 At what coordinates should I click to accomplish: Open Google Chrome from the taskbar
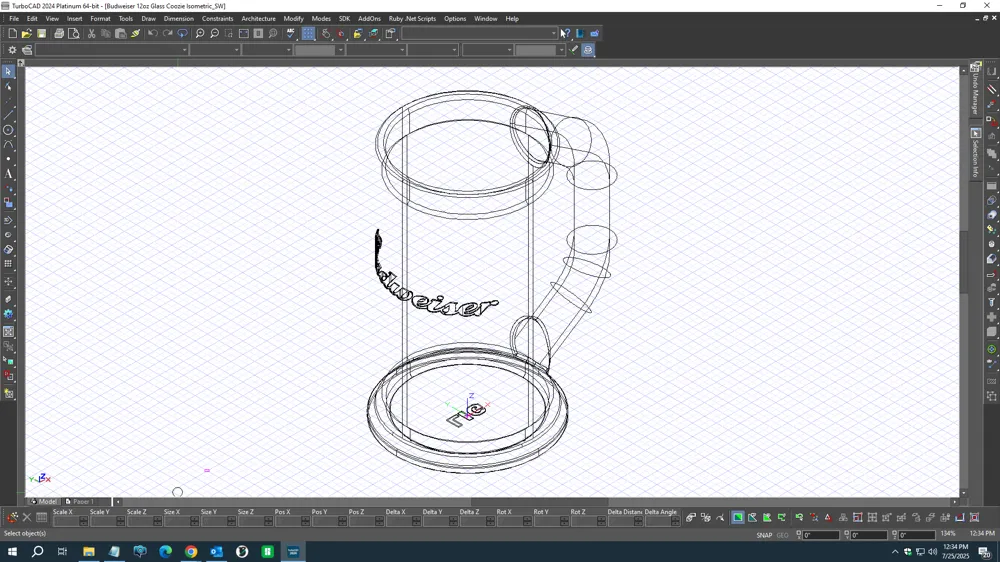coord(191,551)
